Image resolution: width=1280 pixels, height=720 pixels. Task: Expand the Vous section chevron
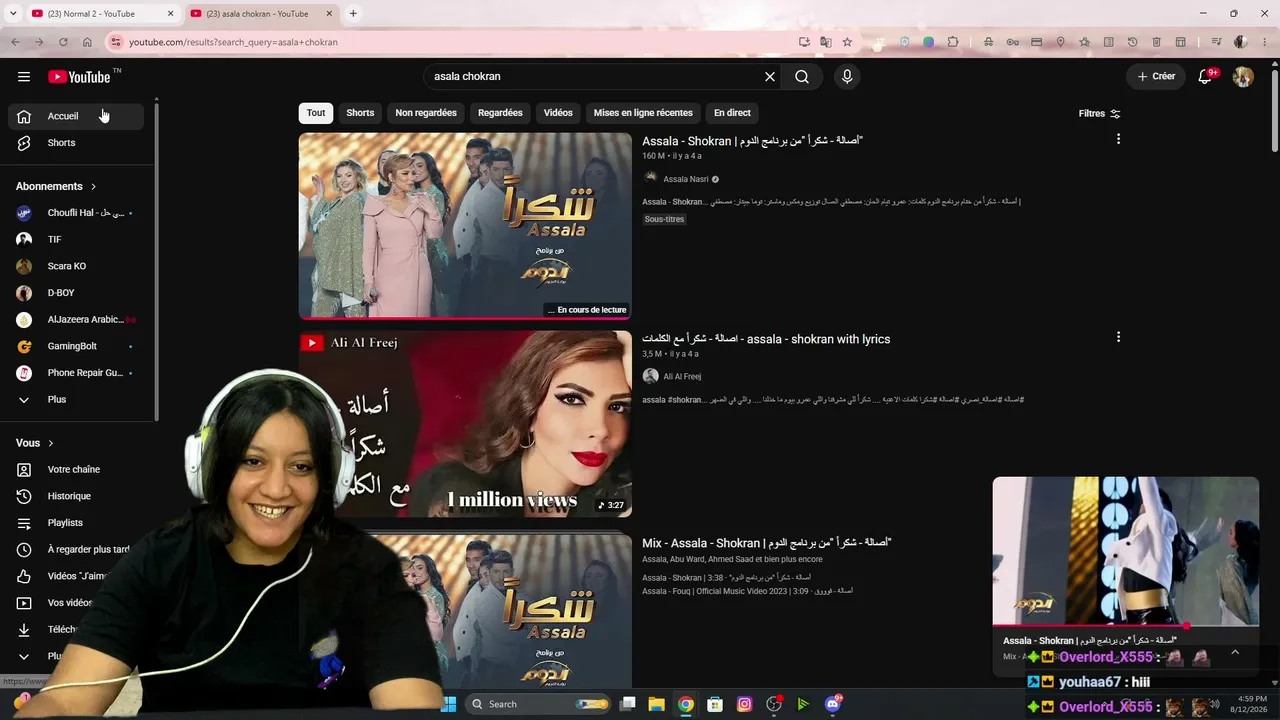[51, 443]
